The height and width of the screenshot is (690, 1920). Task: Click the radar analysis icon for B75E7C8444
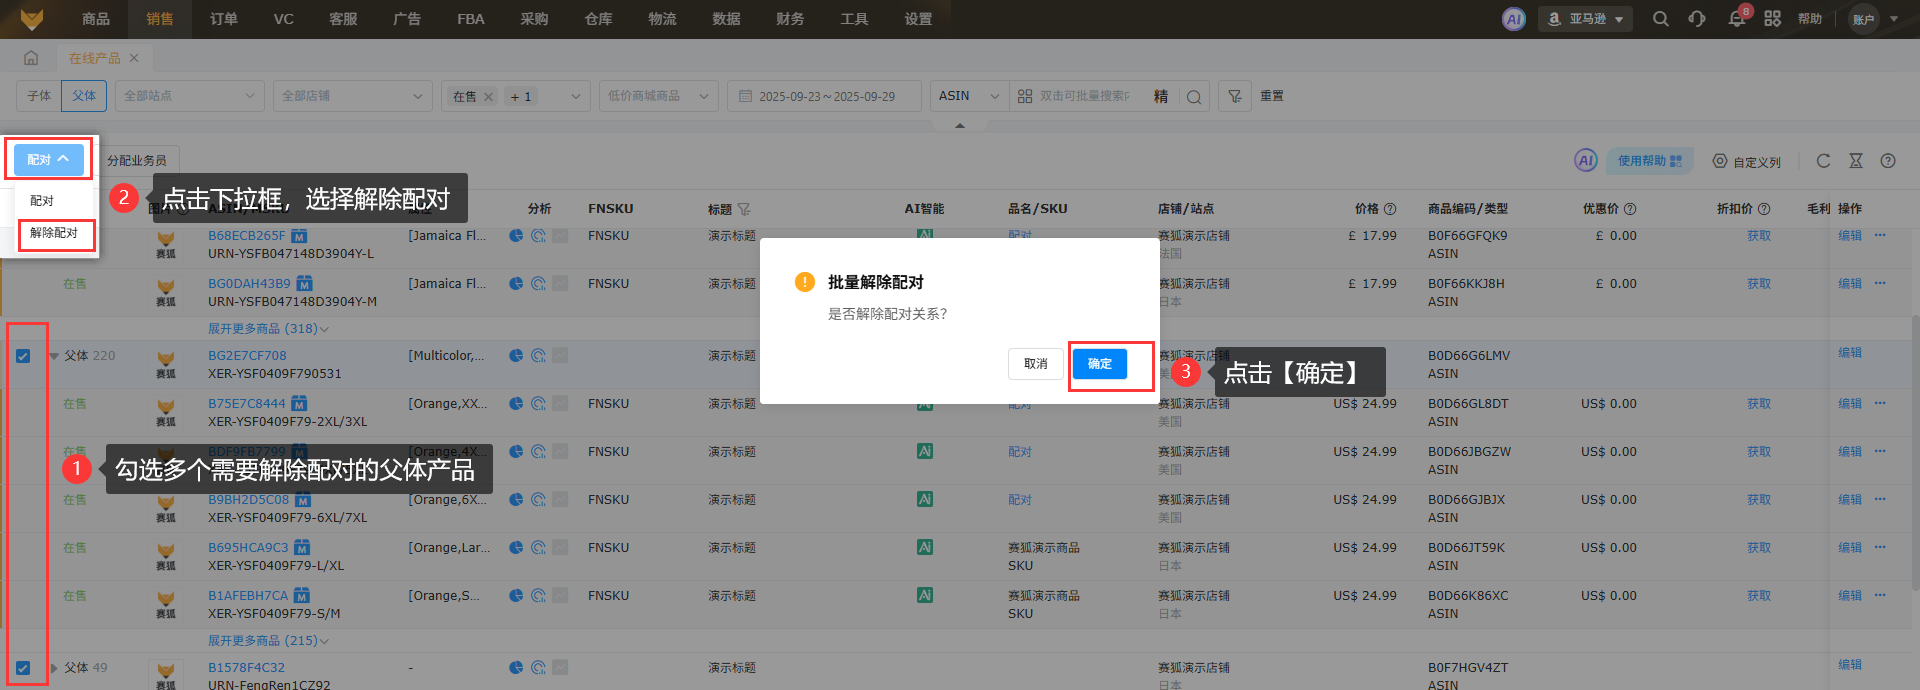(538, 404)
